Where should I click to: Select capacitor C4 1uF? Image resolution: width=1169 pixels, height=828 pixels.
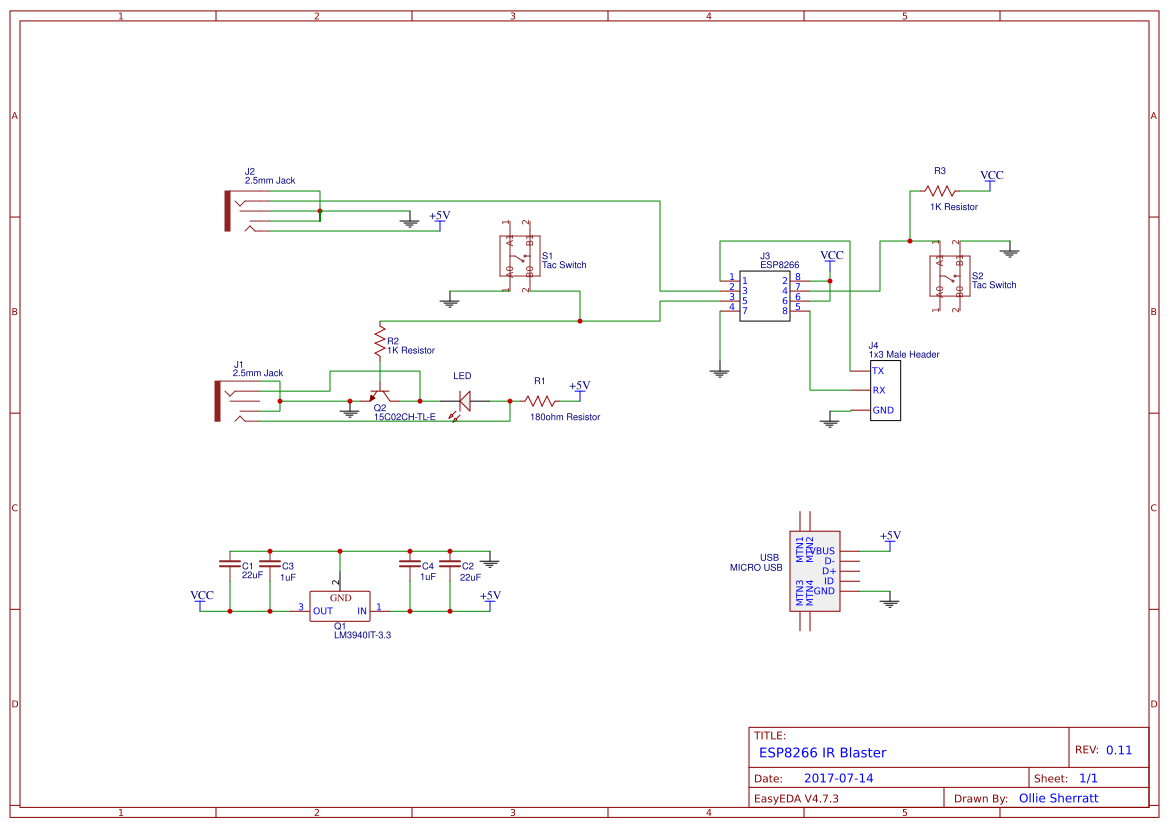411,565
